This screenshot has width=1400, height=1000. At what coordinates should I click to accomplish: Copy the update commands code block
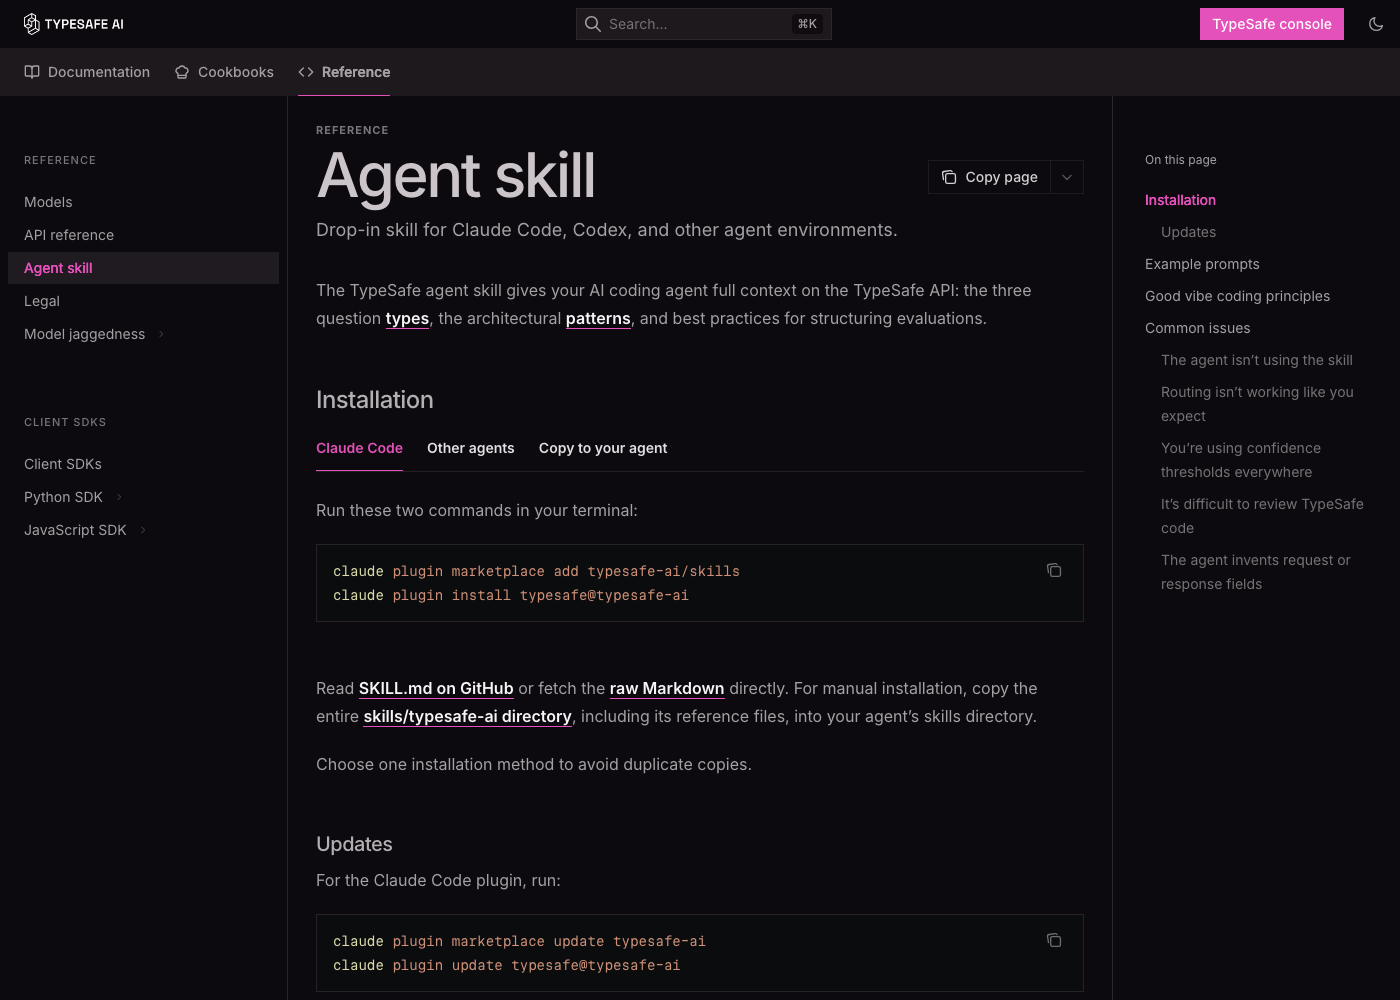click(1054, 940)
